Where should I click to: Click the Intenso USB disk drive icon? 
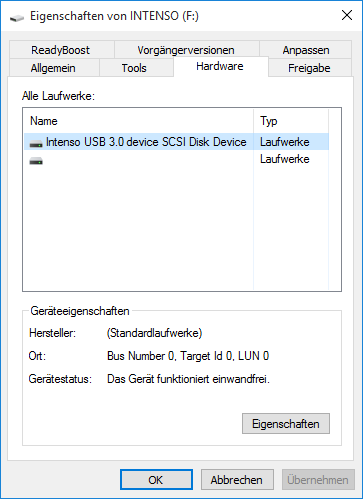click(x=36, y=143)
